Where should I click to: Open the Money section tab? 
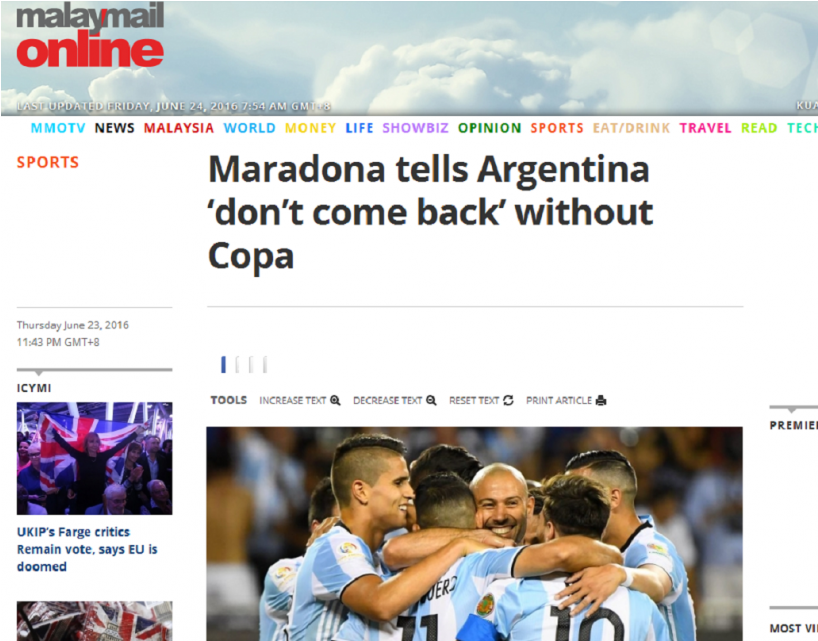310,128
